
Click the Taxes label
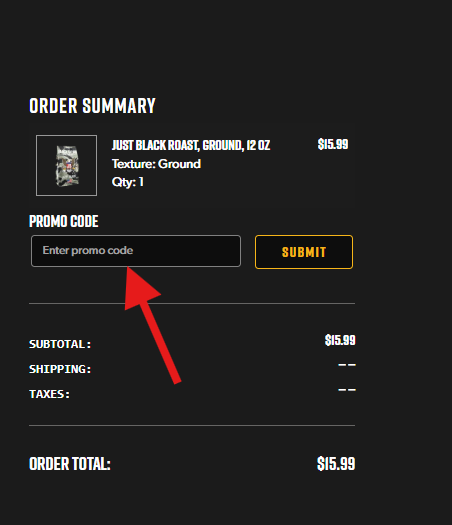(50, 394)
